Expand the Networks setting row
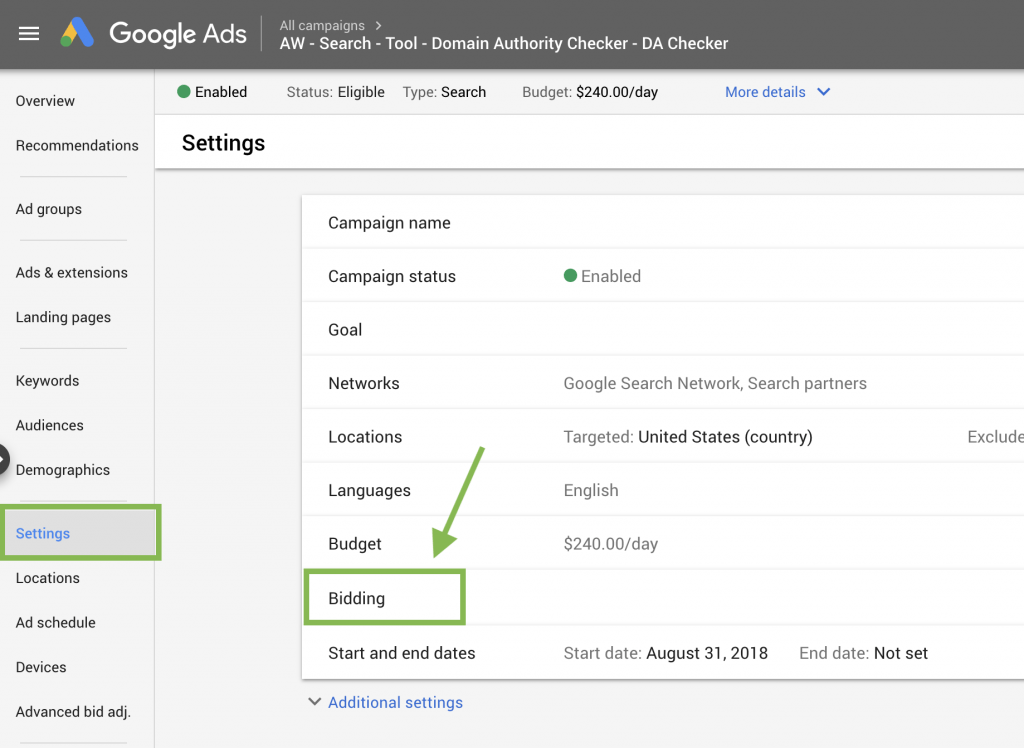Viewport: 1024px width, 748px height. [663, 383]
